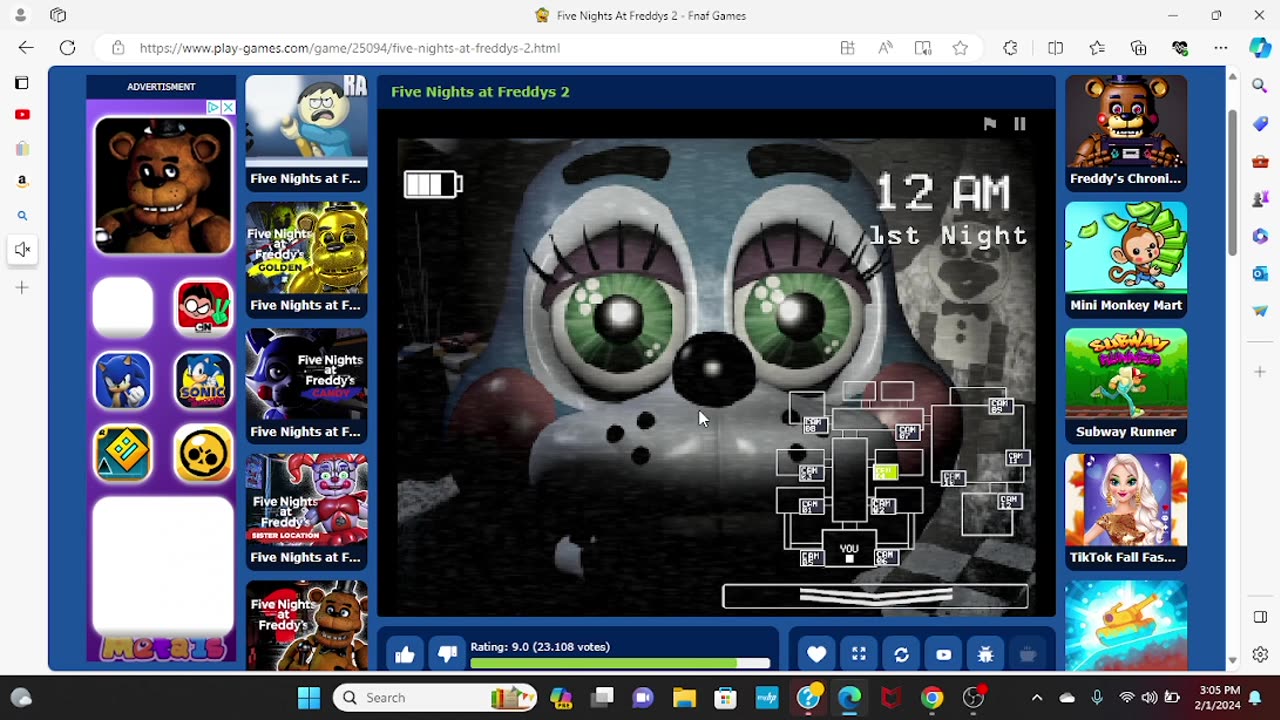The image size is (1280, 720).
Task: Show hidden system tray icons
Action: pos(1037,697)
